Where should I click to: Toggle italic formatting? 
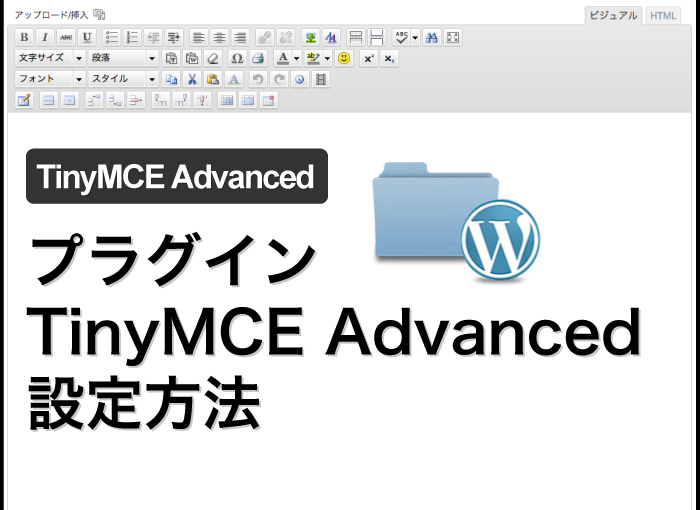[x=45, y=38]
